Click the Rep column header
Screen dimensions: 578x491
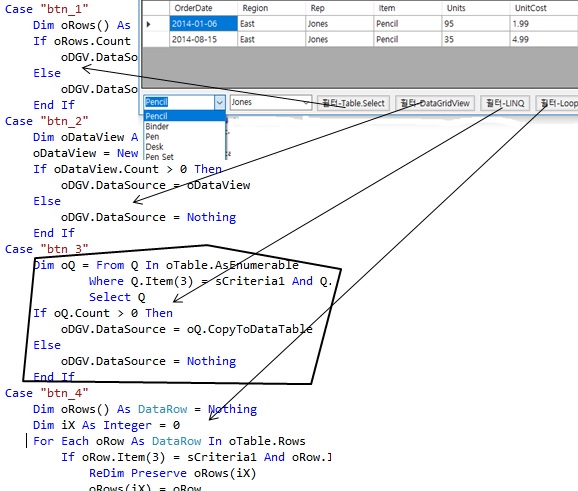[340, 8]
